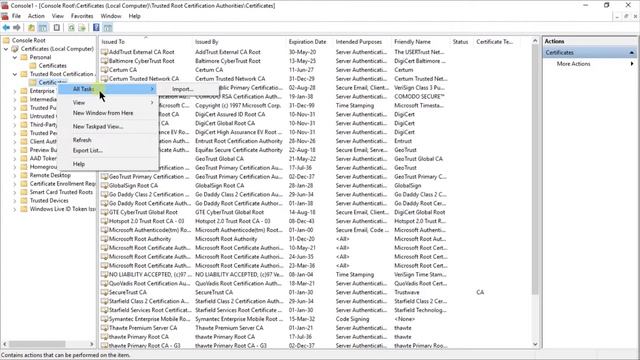Click certificate icon for Baltimore CyberTrust Root
640x360 pixels.
(104, 61)
